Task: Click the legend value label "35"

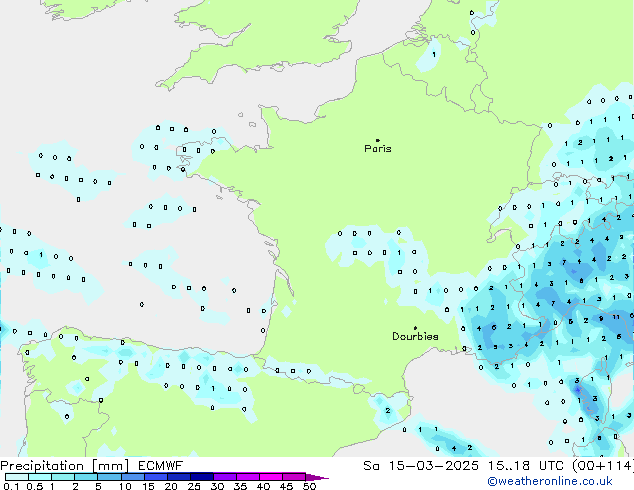Action: pyautogui.click(x=240, y=486)
